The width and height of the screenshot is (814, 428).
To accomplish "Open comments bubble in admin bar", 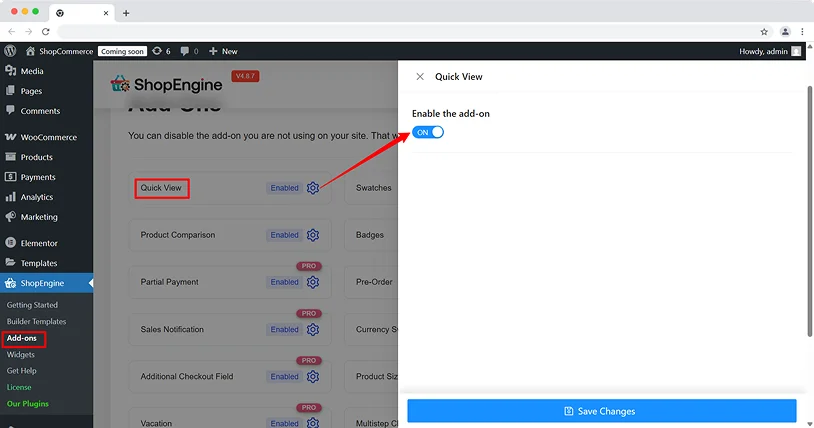I will 189,51.
